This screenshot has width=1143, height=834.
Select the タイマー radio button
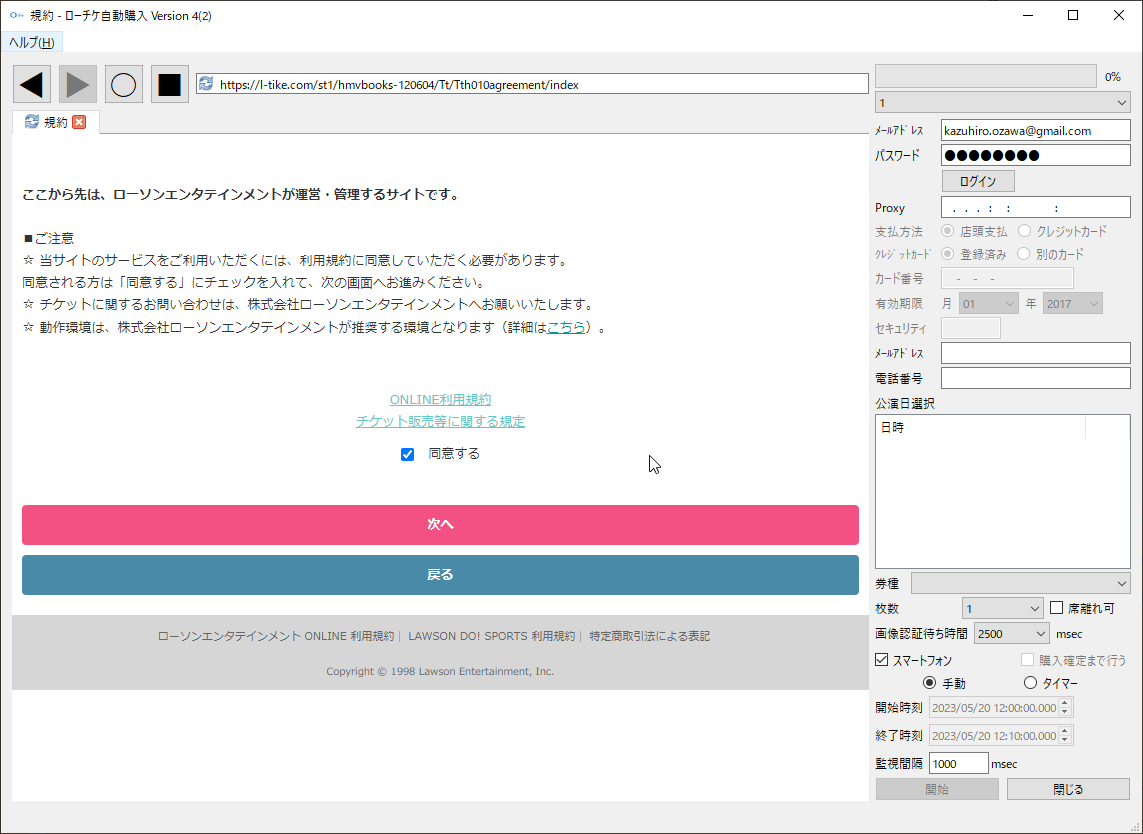(x=1030, y=683)
